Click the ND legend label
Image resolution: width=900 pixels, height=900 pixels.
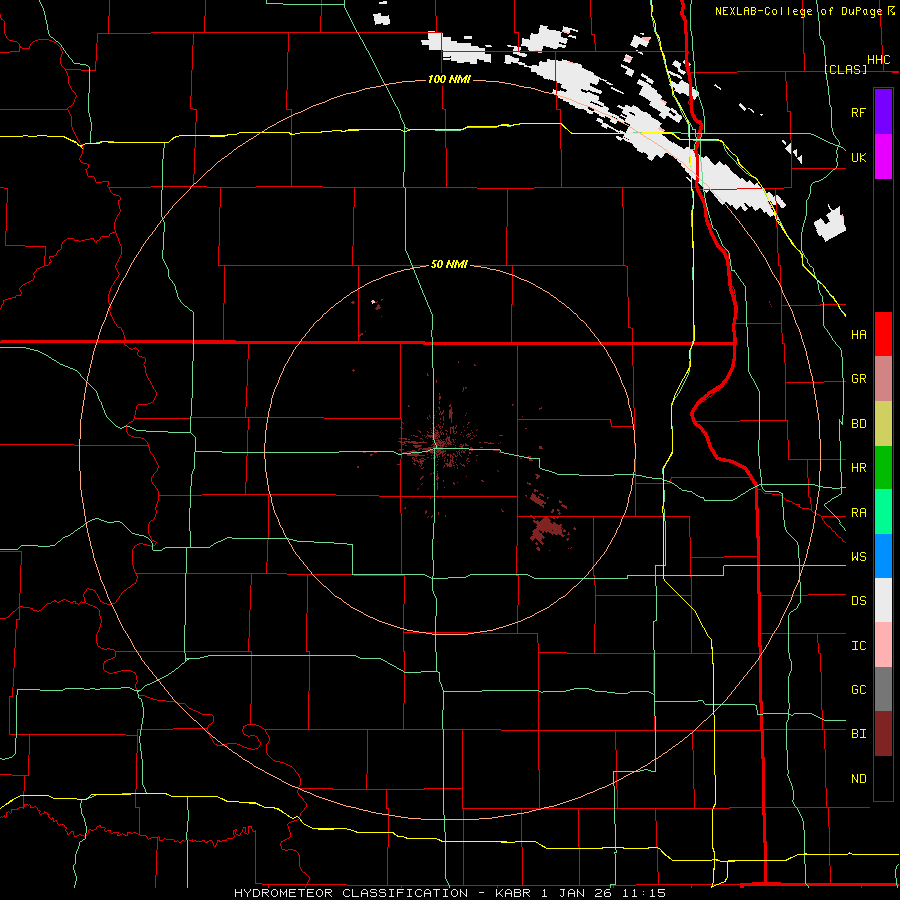click(x=859, y=779)
